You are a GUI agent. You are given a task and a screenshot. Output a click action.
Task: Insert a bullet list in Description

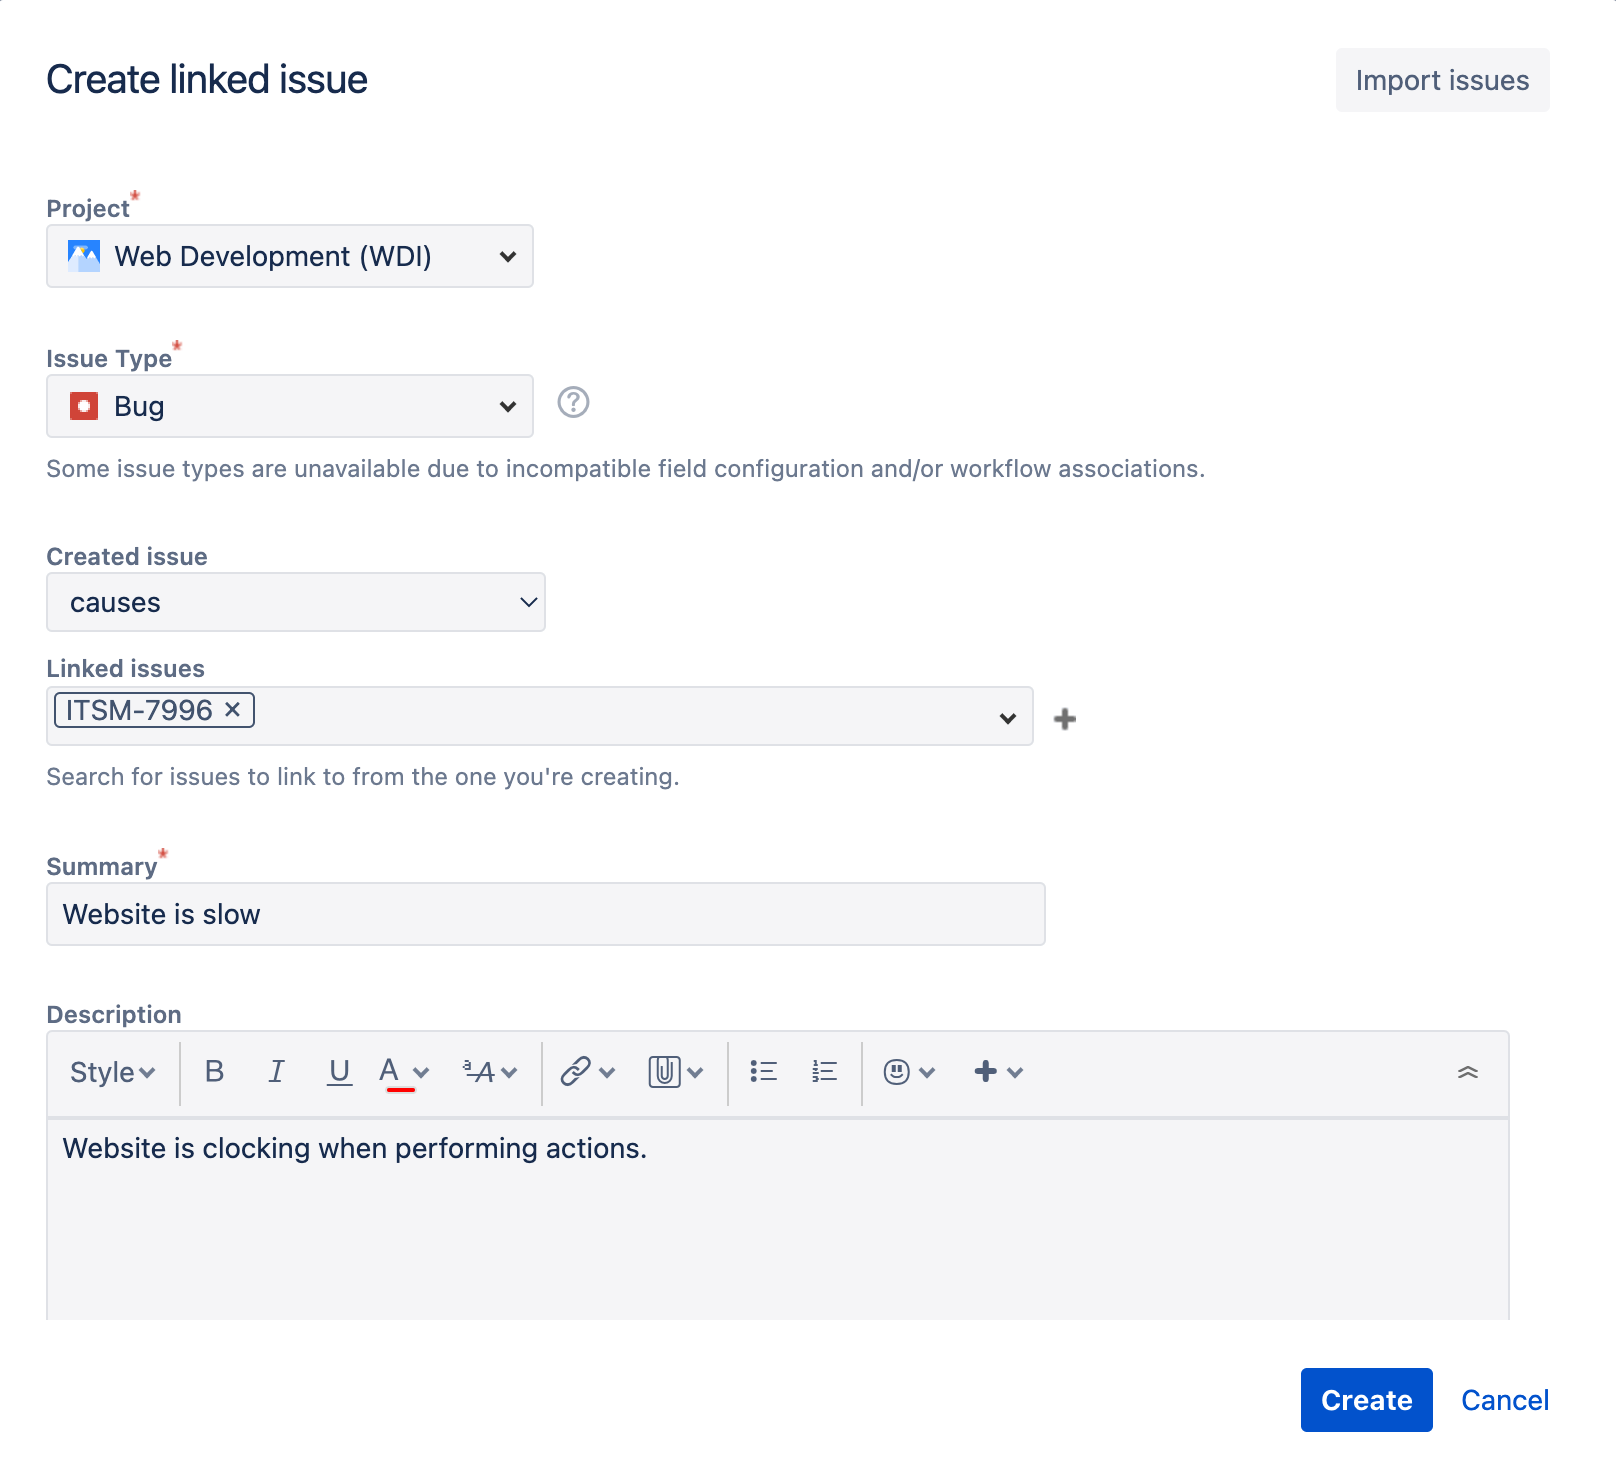(763, 1072)
